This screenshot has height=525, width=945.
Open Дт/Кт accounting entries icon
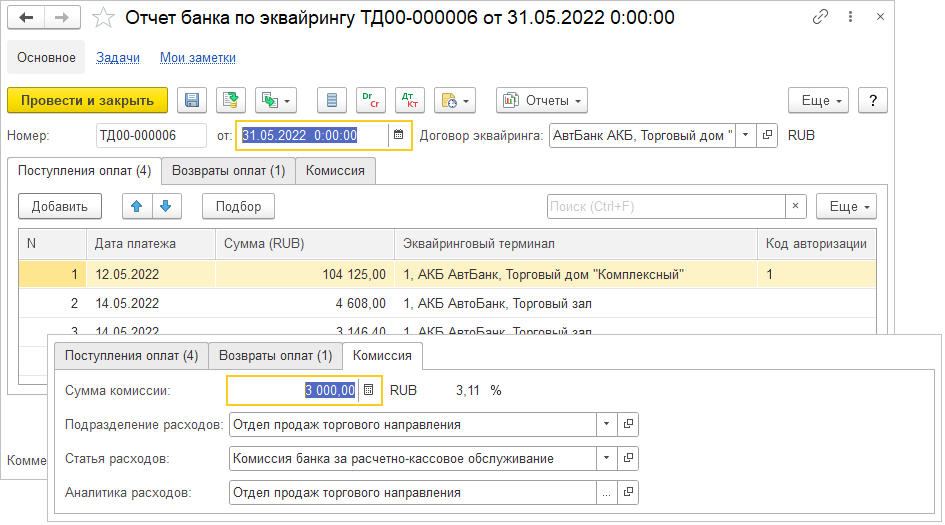(x=410, y=101)
